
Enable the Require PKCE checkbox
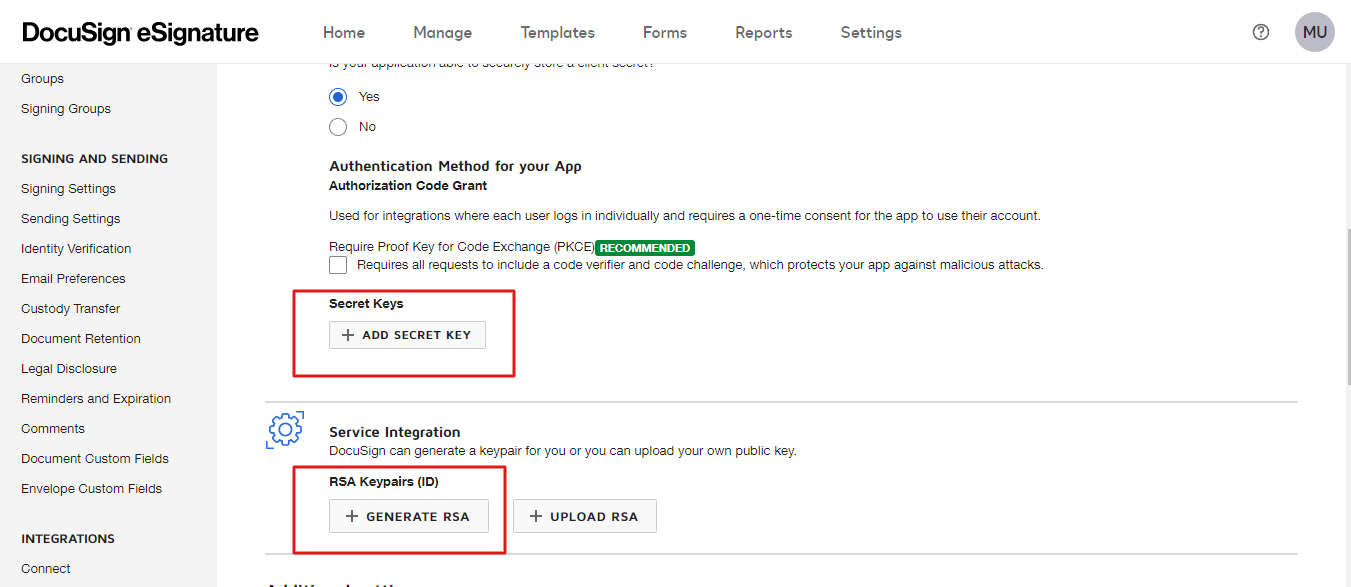click(x=338, y=265)
